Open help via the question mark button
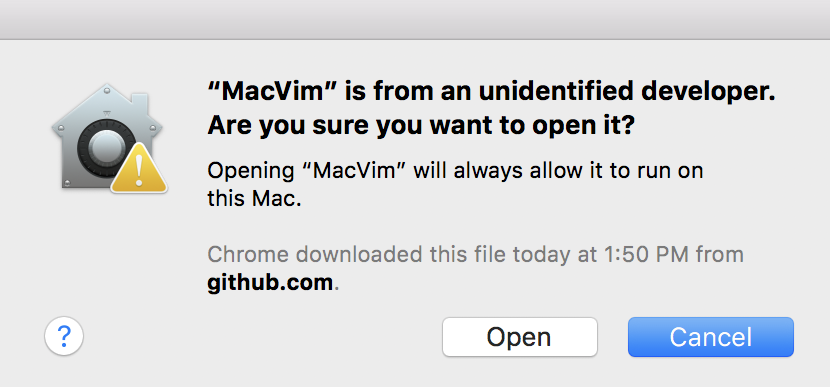830x387 pixels. point(64,335)
